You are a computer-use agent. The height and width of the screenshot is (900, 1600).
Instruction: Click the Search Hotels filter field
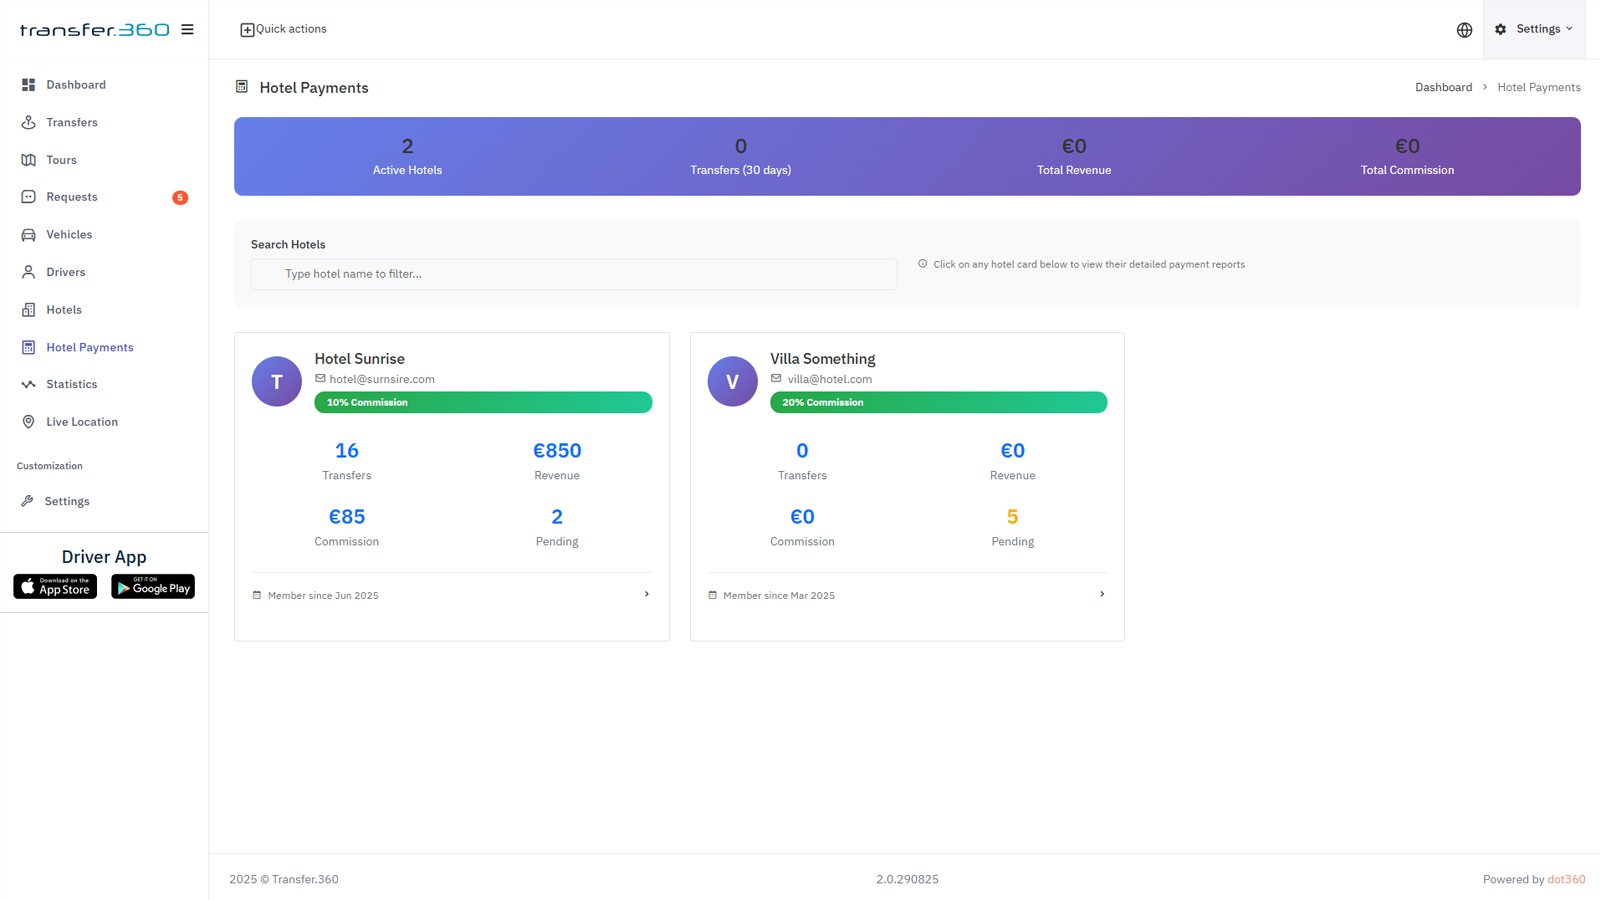point(574,274)
